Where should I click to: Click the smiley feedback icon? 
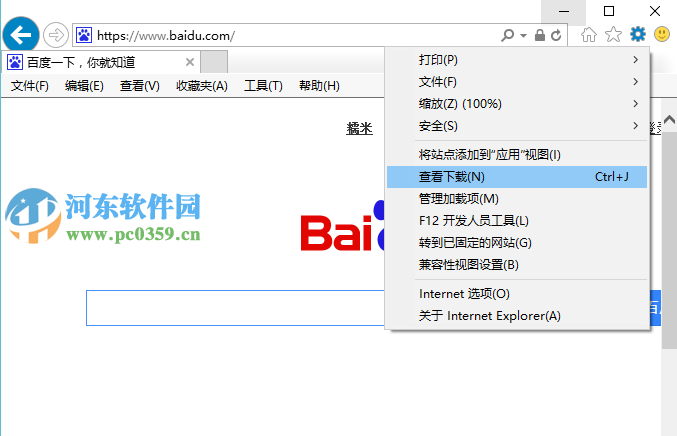662,34
